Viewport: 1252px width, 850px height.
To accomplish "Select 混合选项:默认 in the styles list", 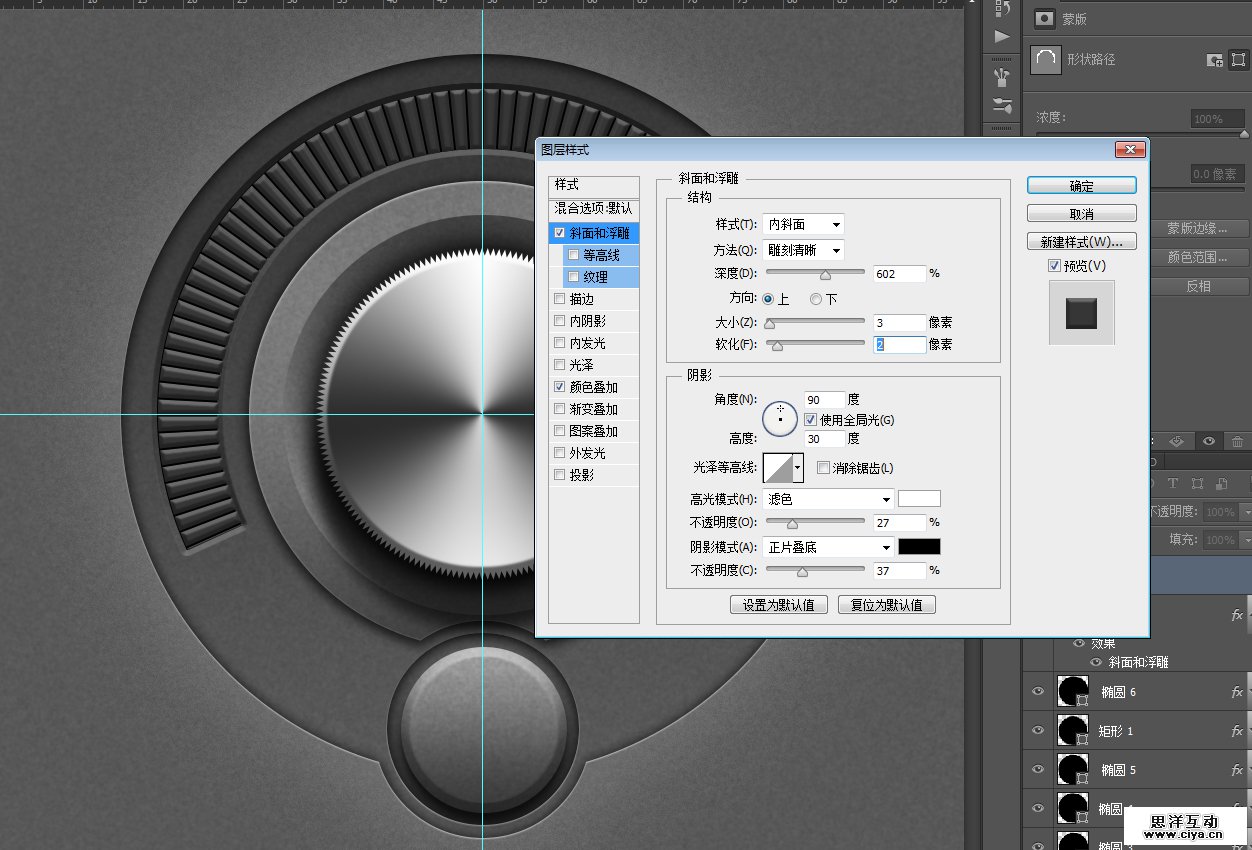I will pos(593,208).
